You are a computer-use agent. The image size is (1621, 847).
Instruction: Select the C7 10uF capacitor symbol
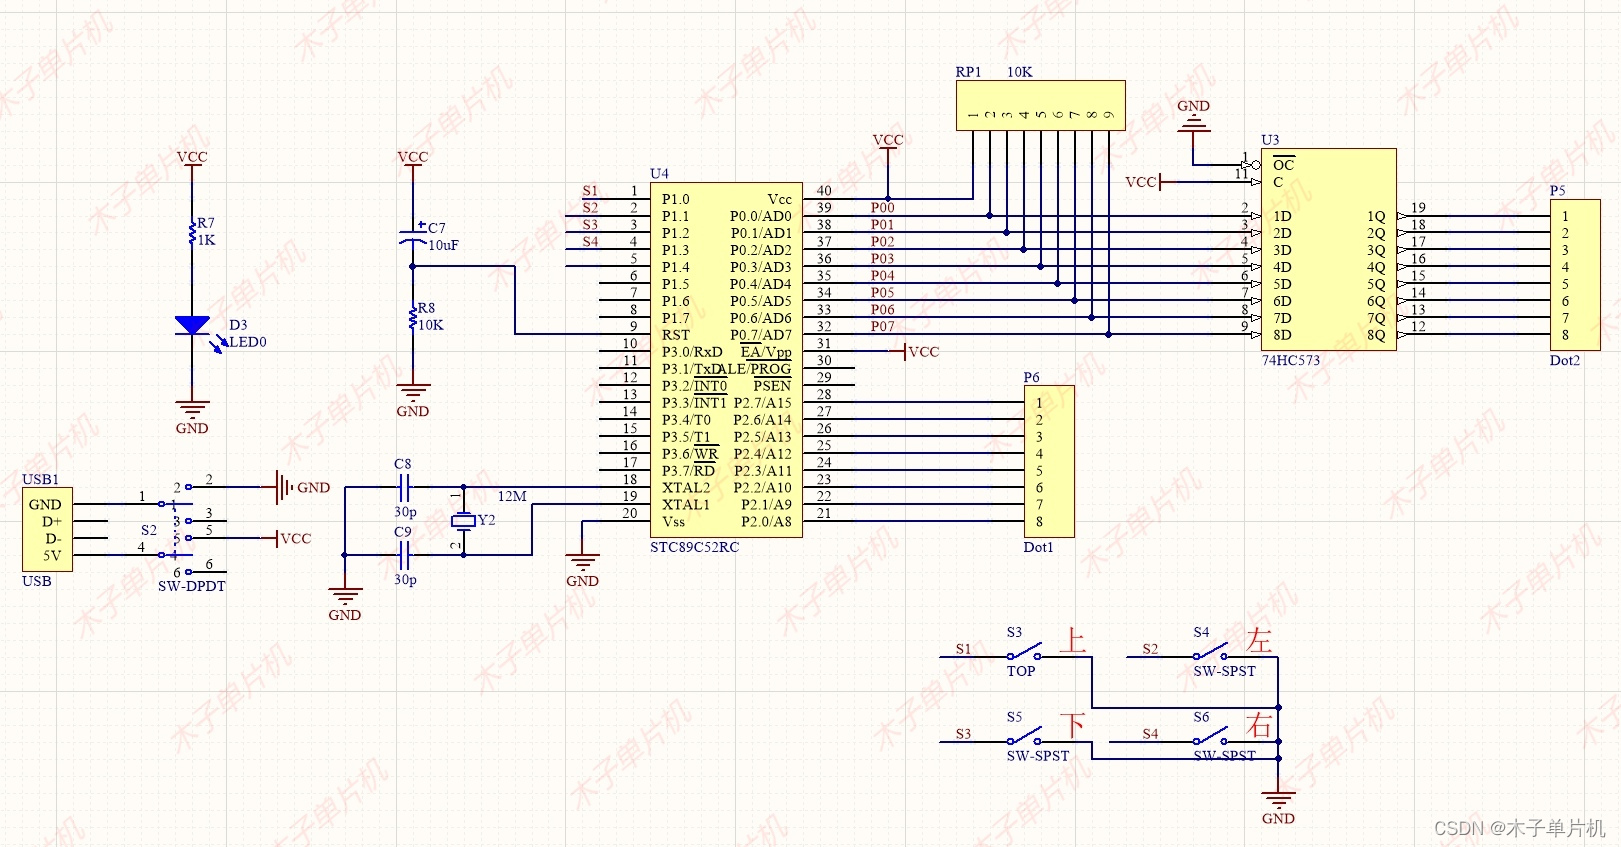coord(413,238)
